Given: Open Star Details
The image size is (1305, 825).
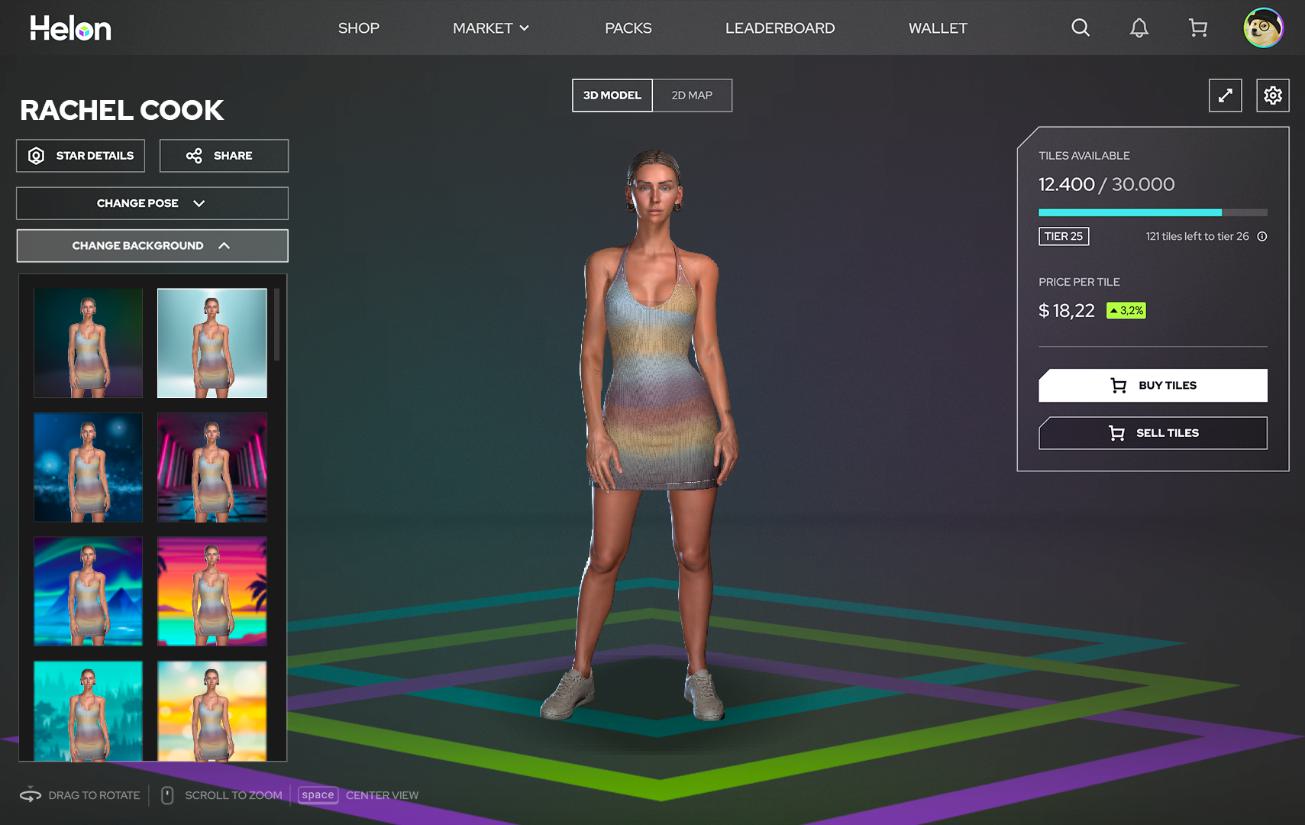Looking at the screenshot, I should [81, 156].
